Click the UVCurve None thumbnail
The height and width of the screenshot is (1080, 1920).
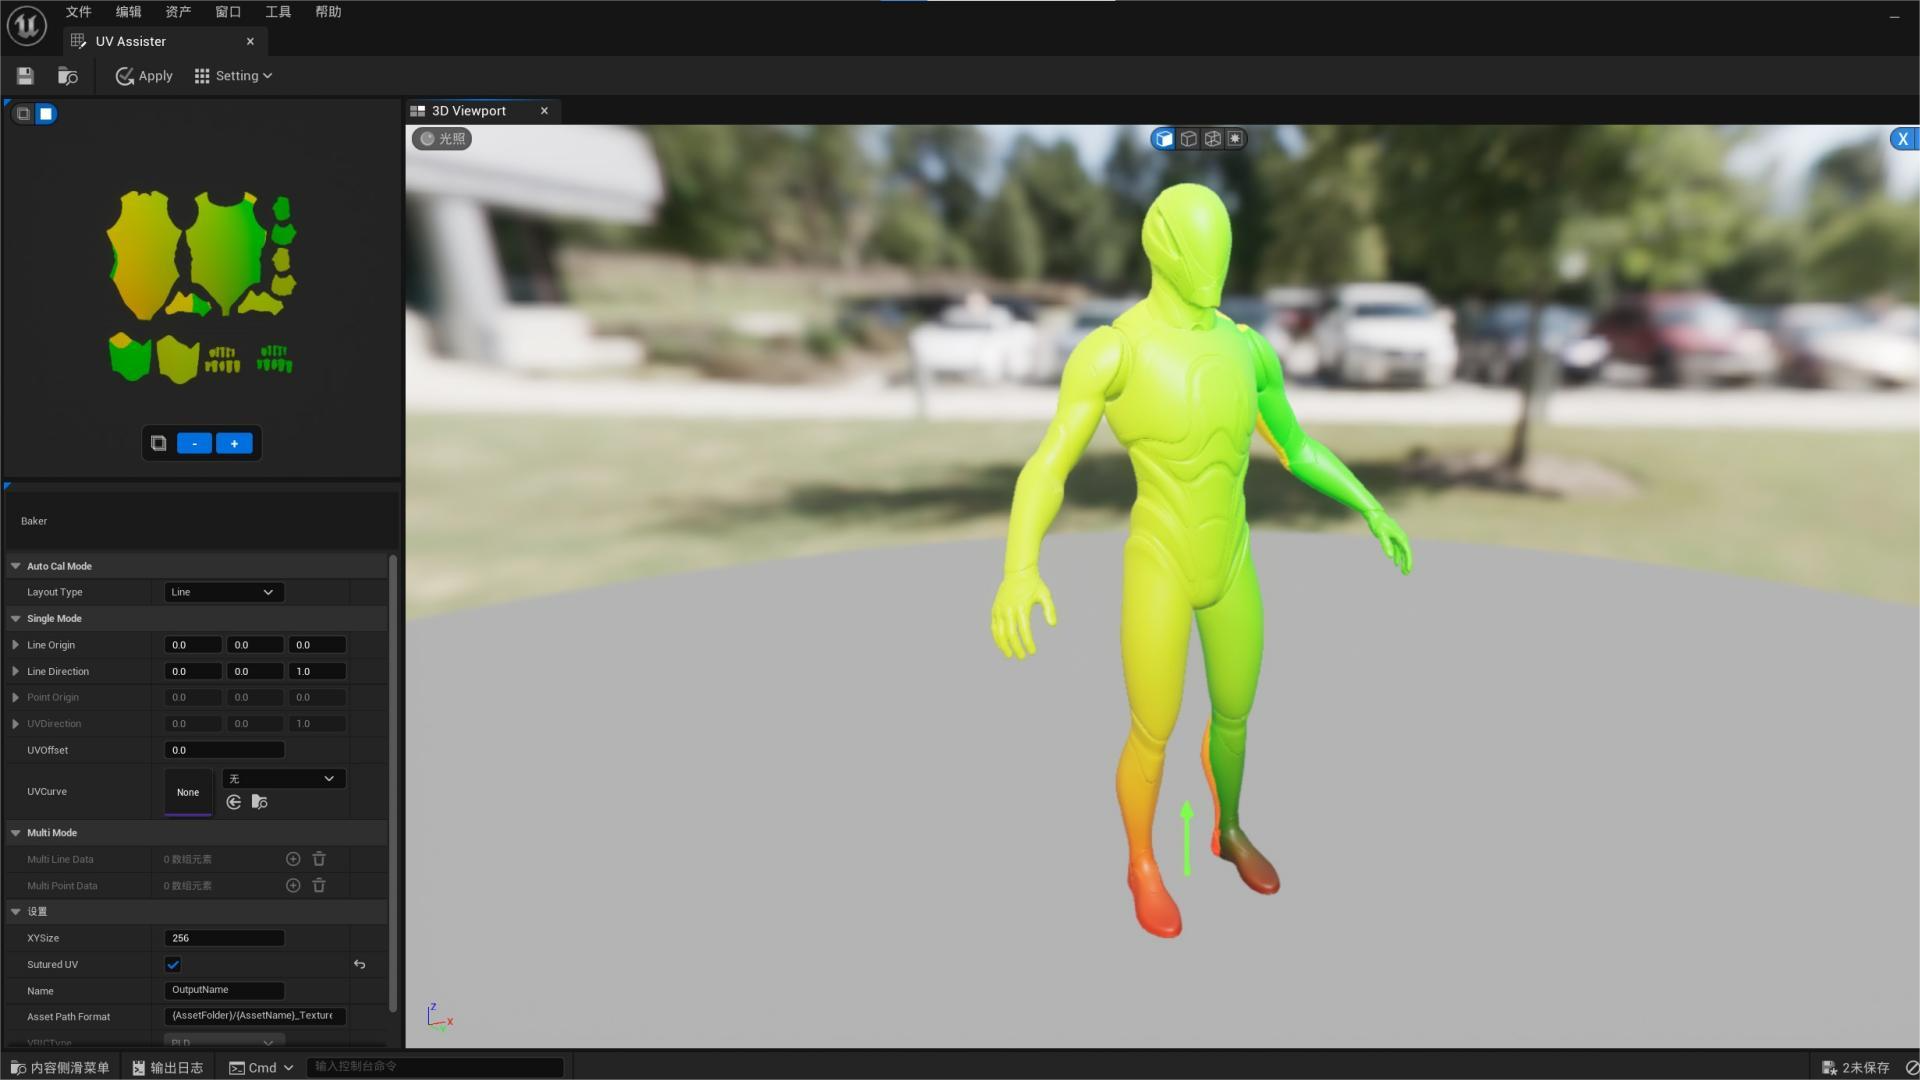click(188, 792)
